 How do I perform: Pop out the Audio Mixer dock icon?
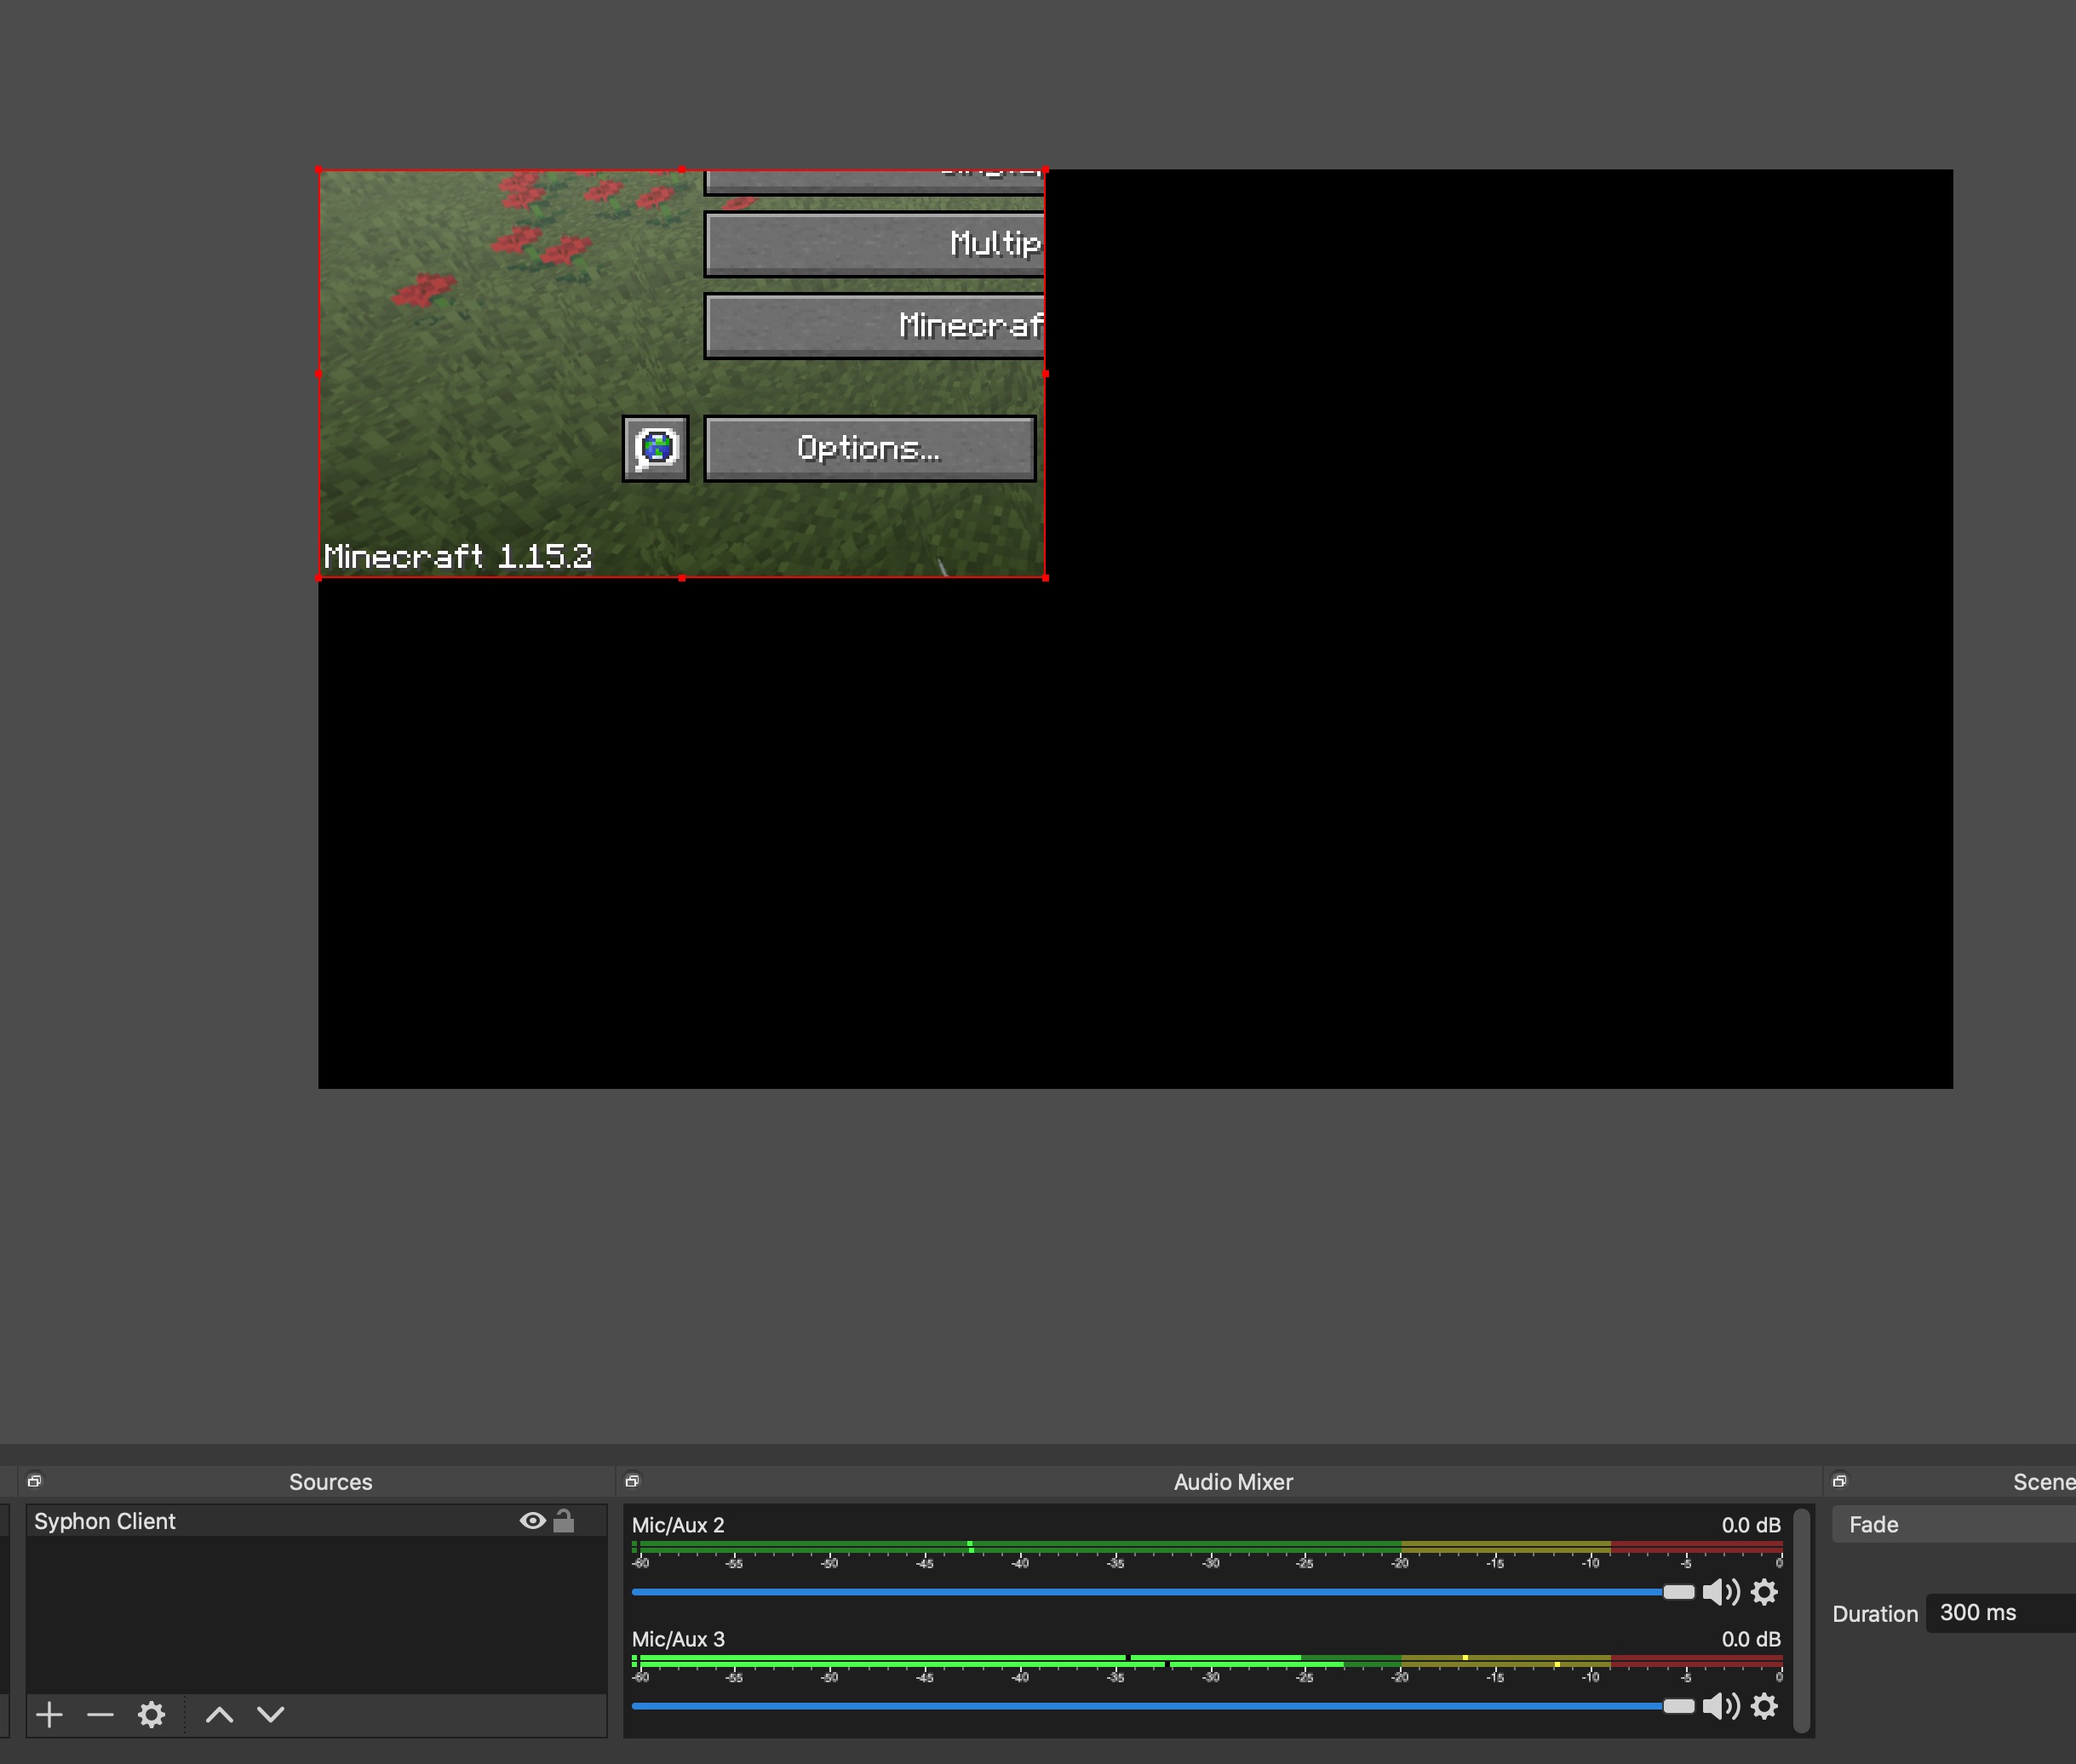632,1481
